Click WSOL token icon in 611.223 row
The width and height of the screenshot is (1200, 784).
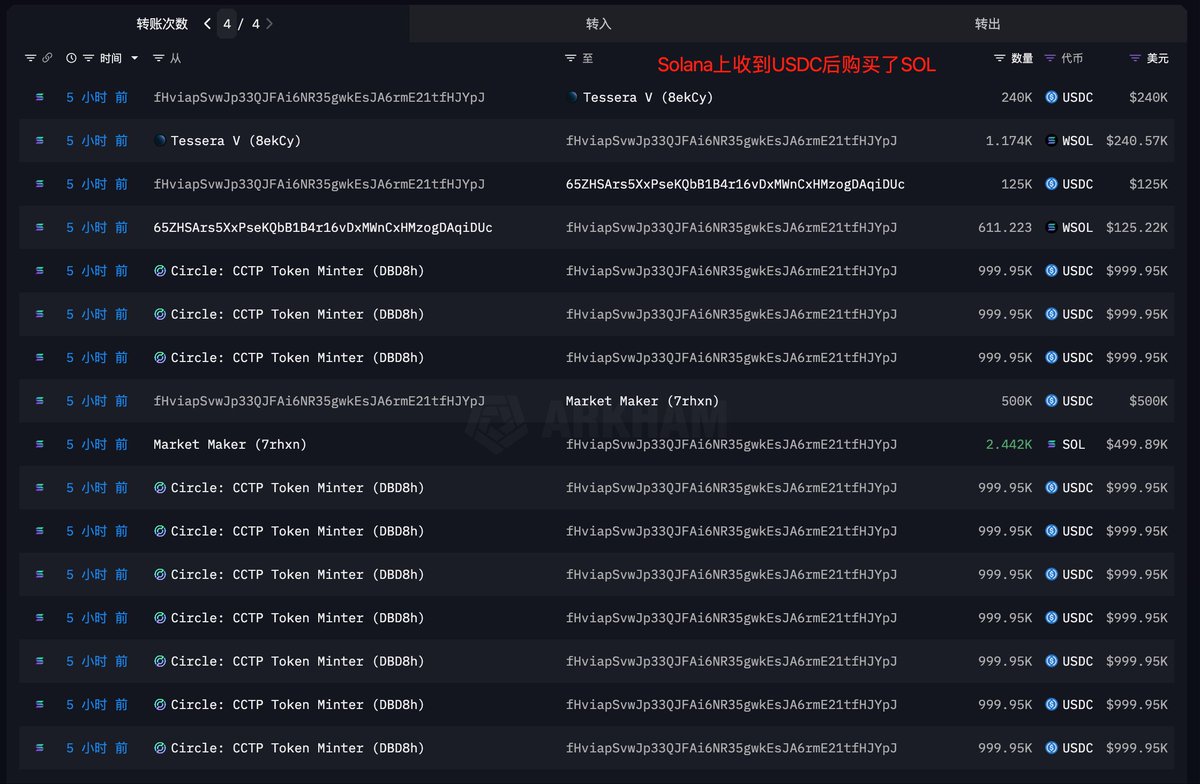coord(1051,228)
